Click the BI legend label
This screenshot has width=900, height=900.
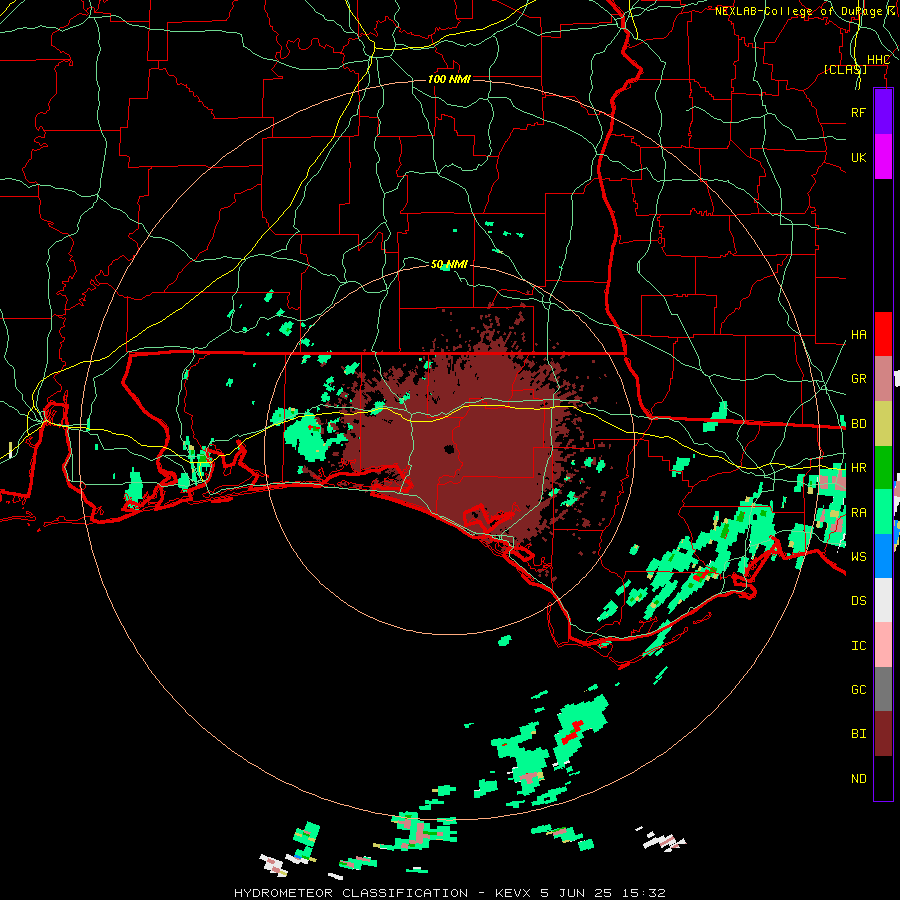[x=858, y=734]
